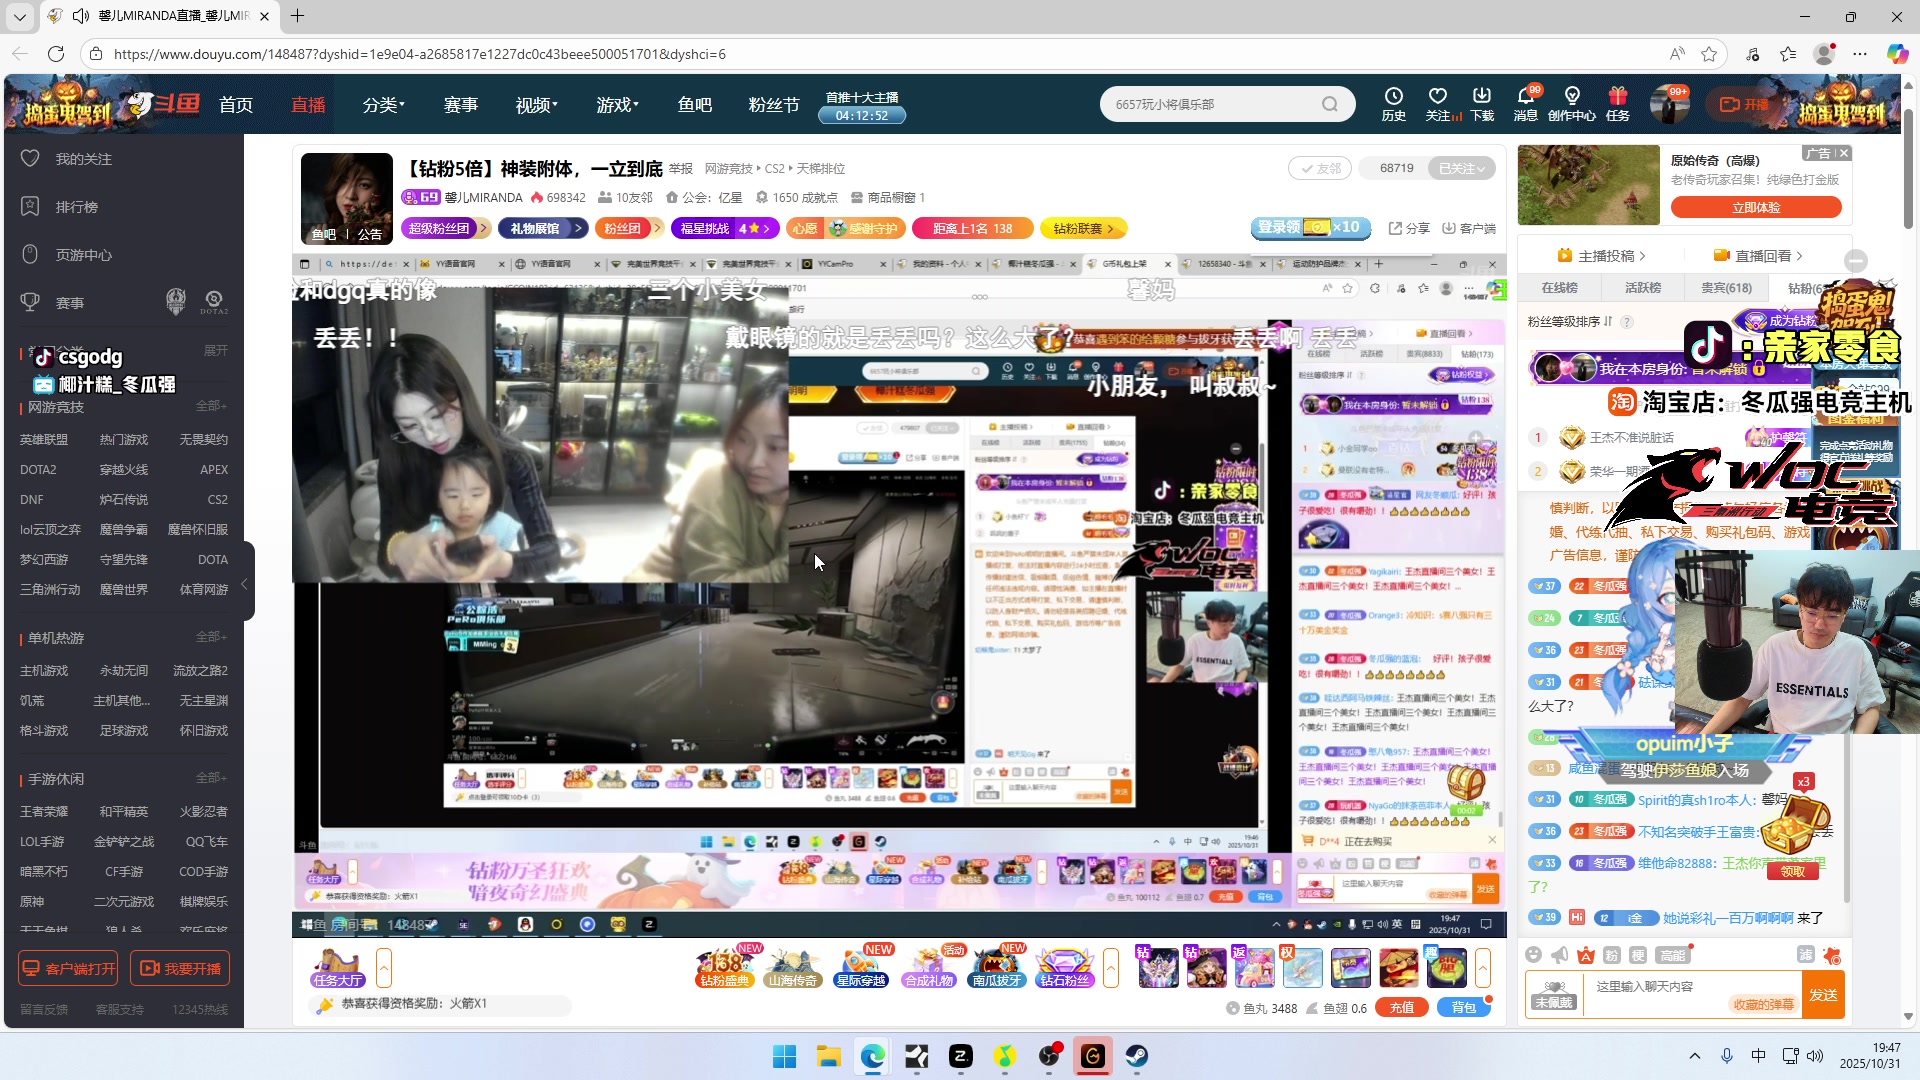Click the 立即体验 ad button
Viewport: 1920px width, 1080px height.
tap(1755, 207)
